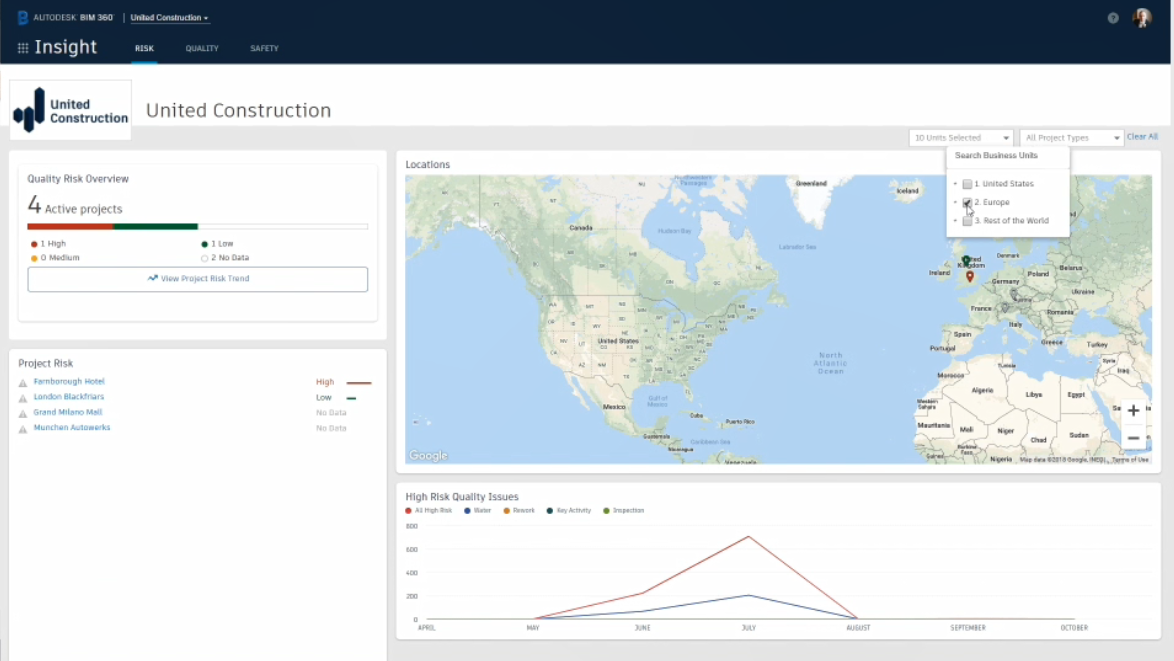Click the map zoom out minus button

[x=1133, y=439]
